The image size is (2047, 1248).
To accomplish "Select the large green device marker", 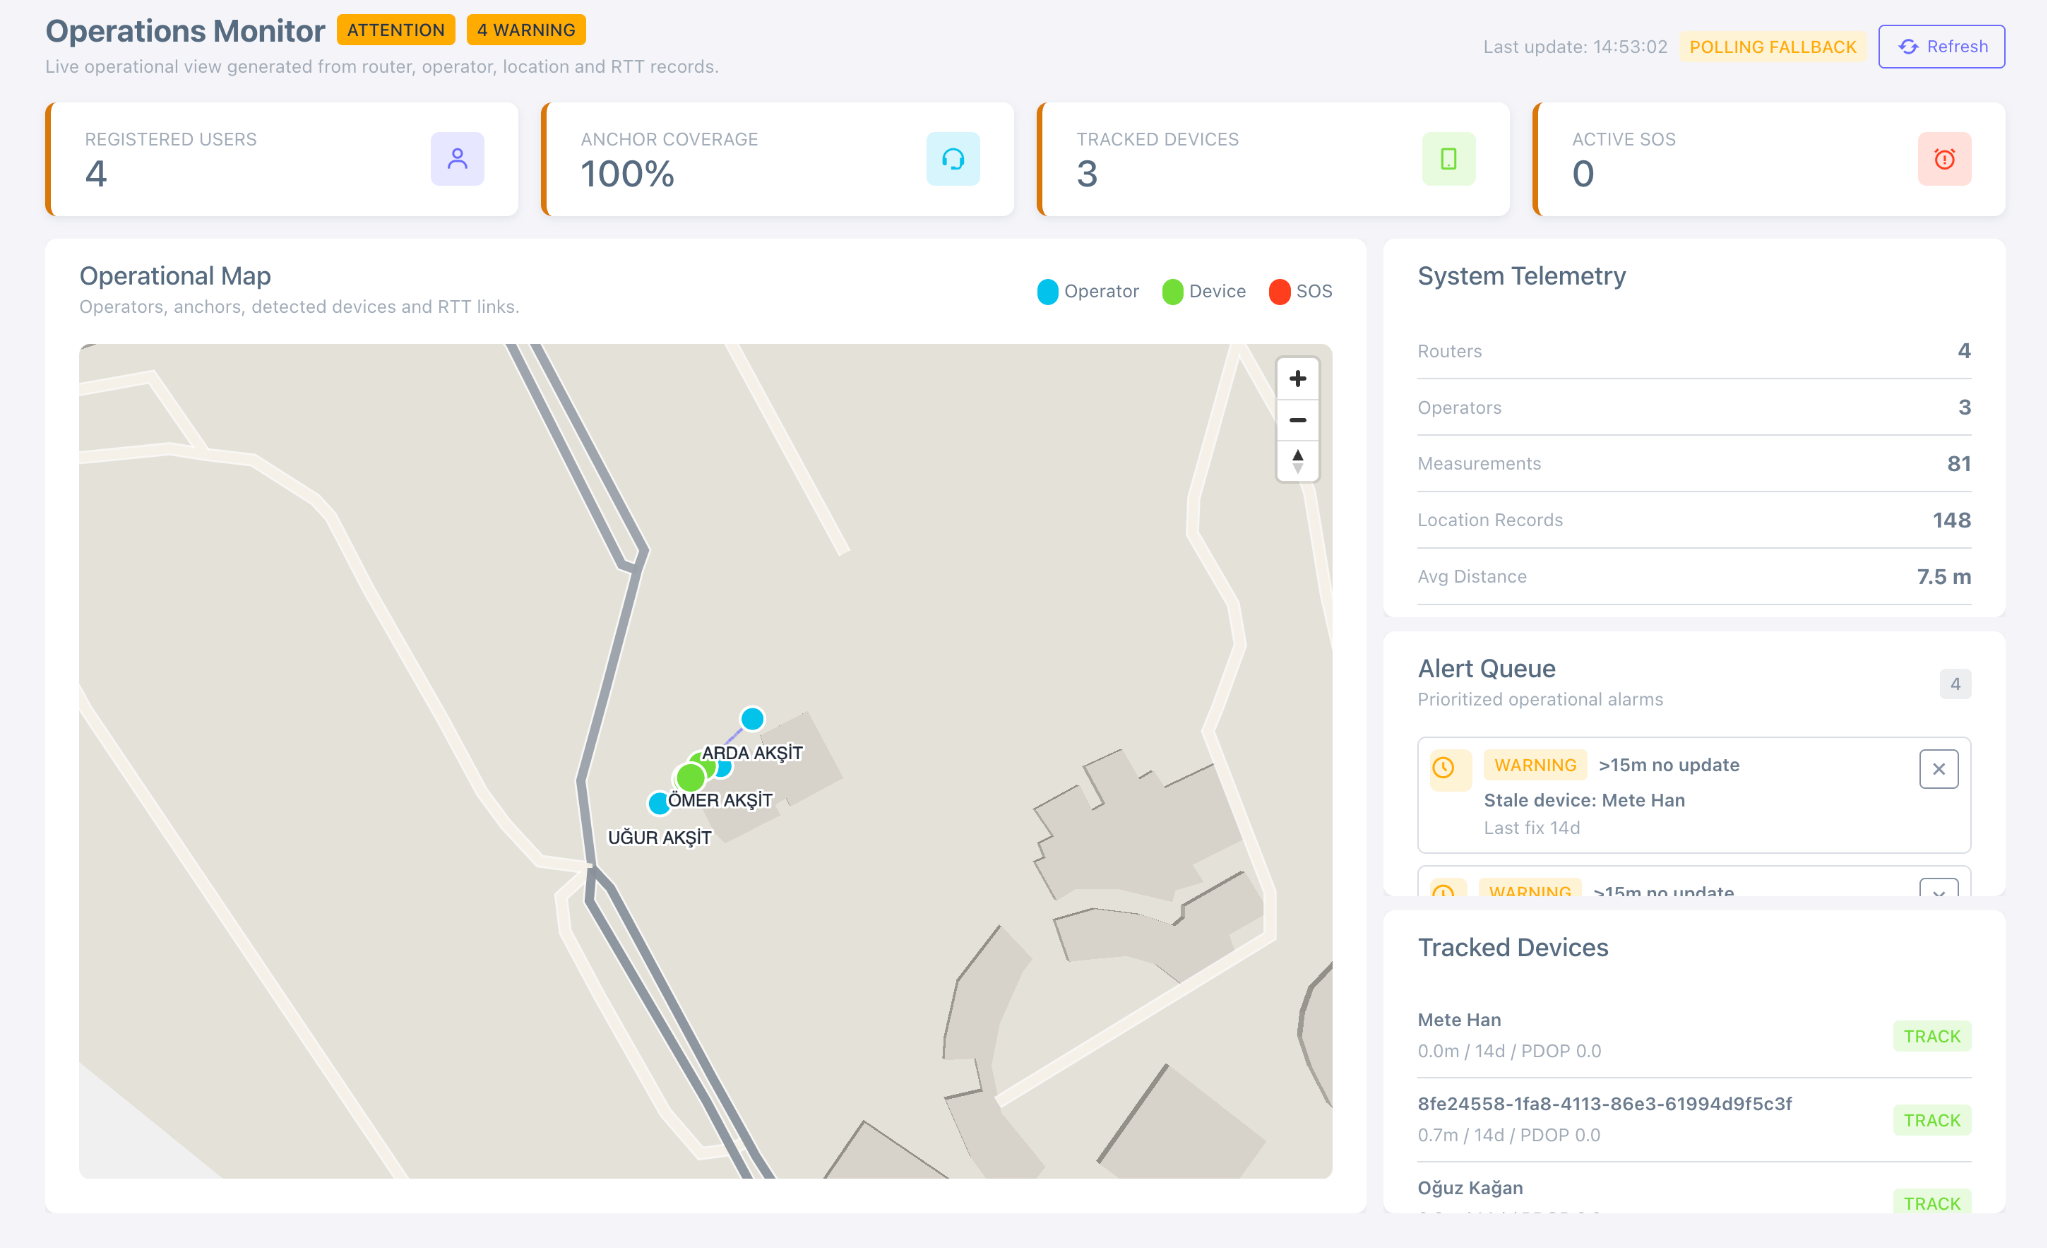I will [690, 777].
